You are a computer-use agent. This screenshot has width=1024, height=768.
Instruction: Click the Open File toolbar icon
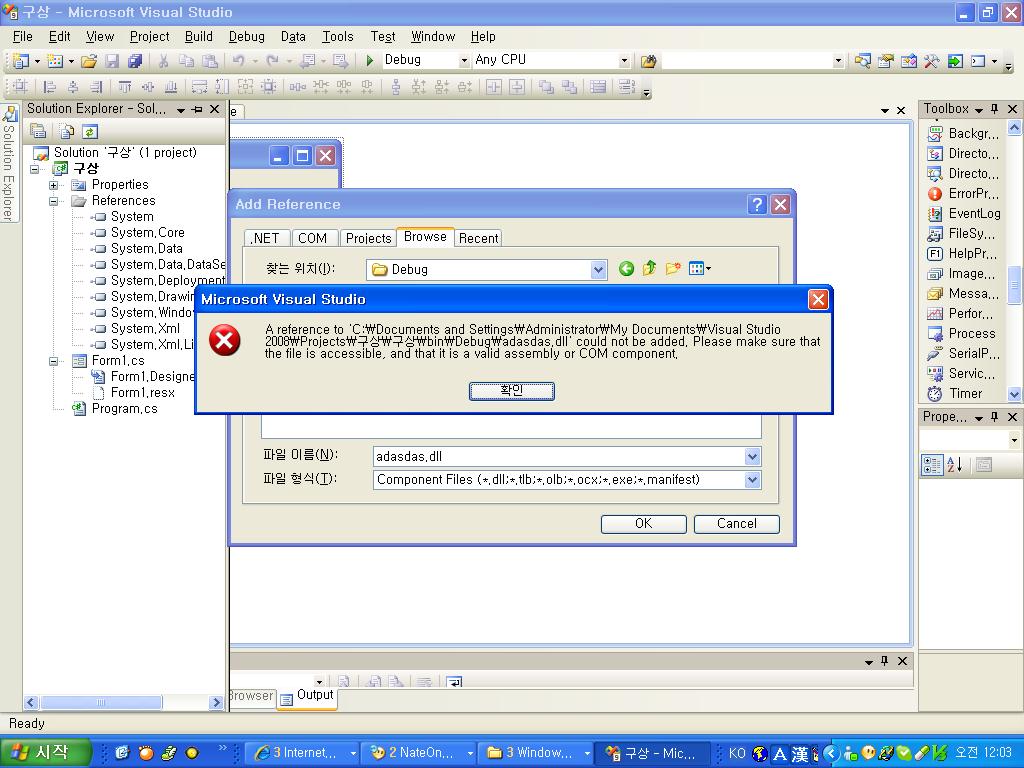[89, 61]
